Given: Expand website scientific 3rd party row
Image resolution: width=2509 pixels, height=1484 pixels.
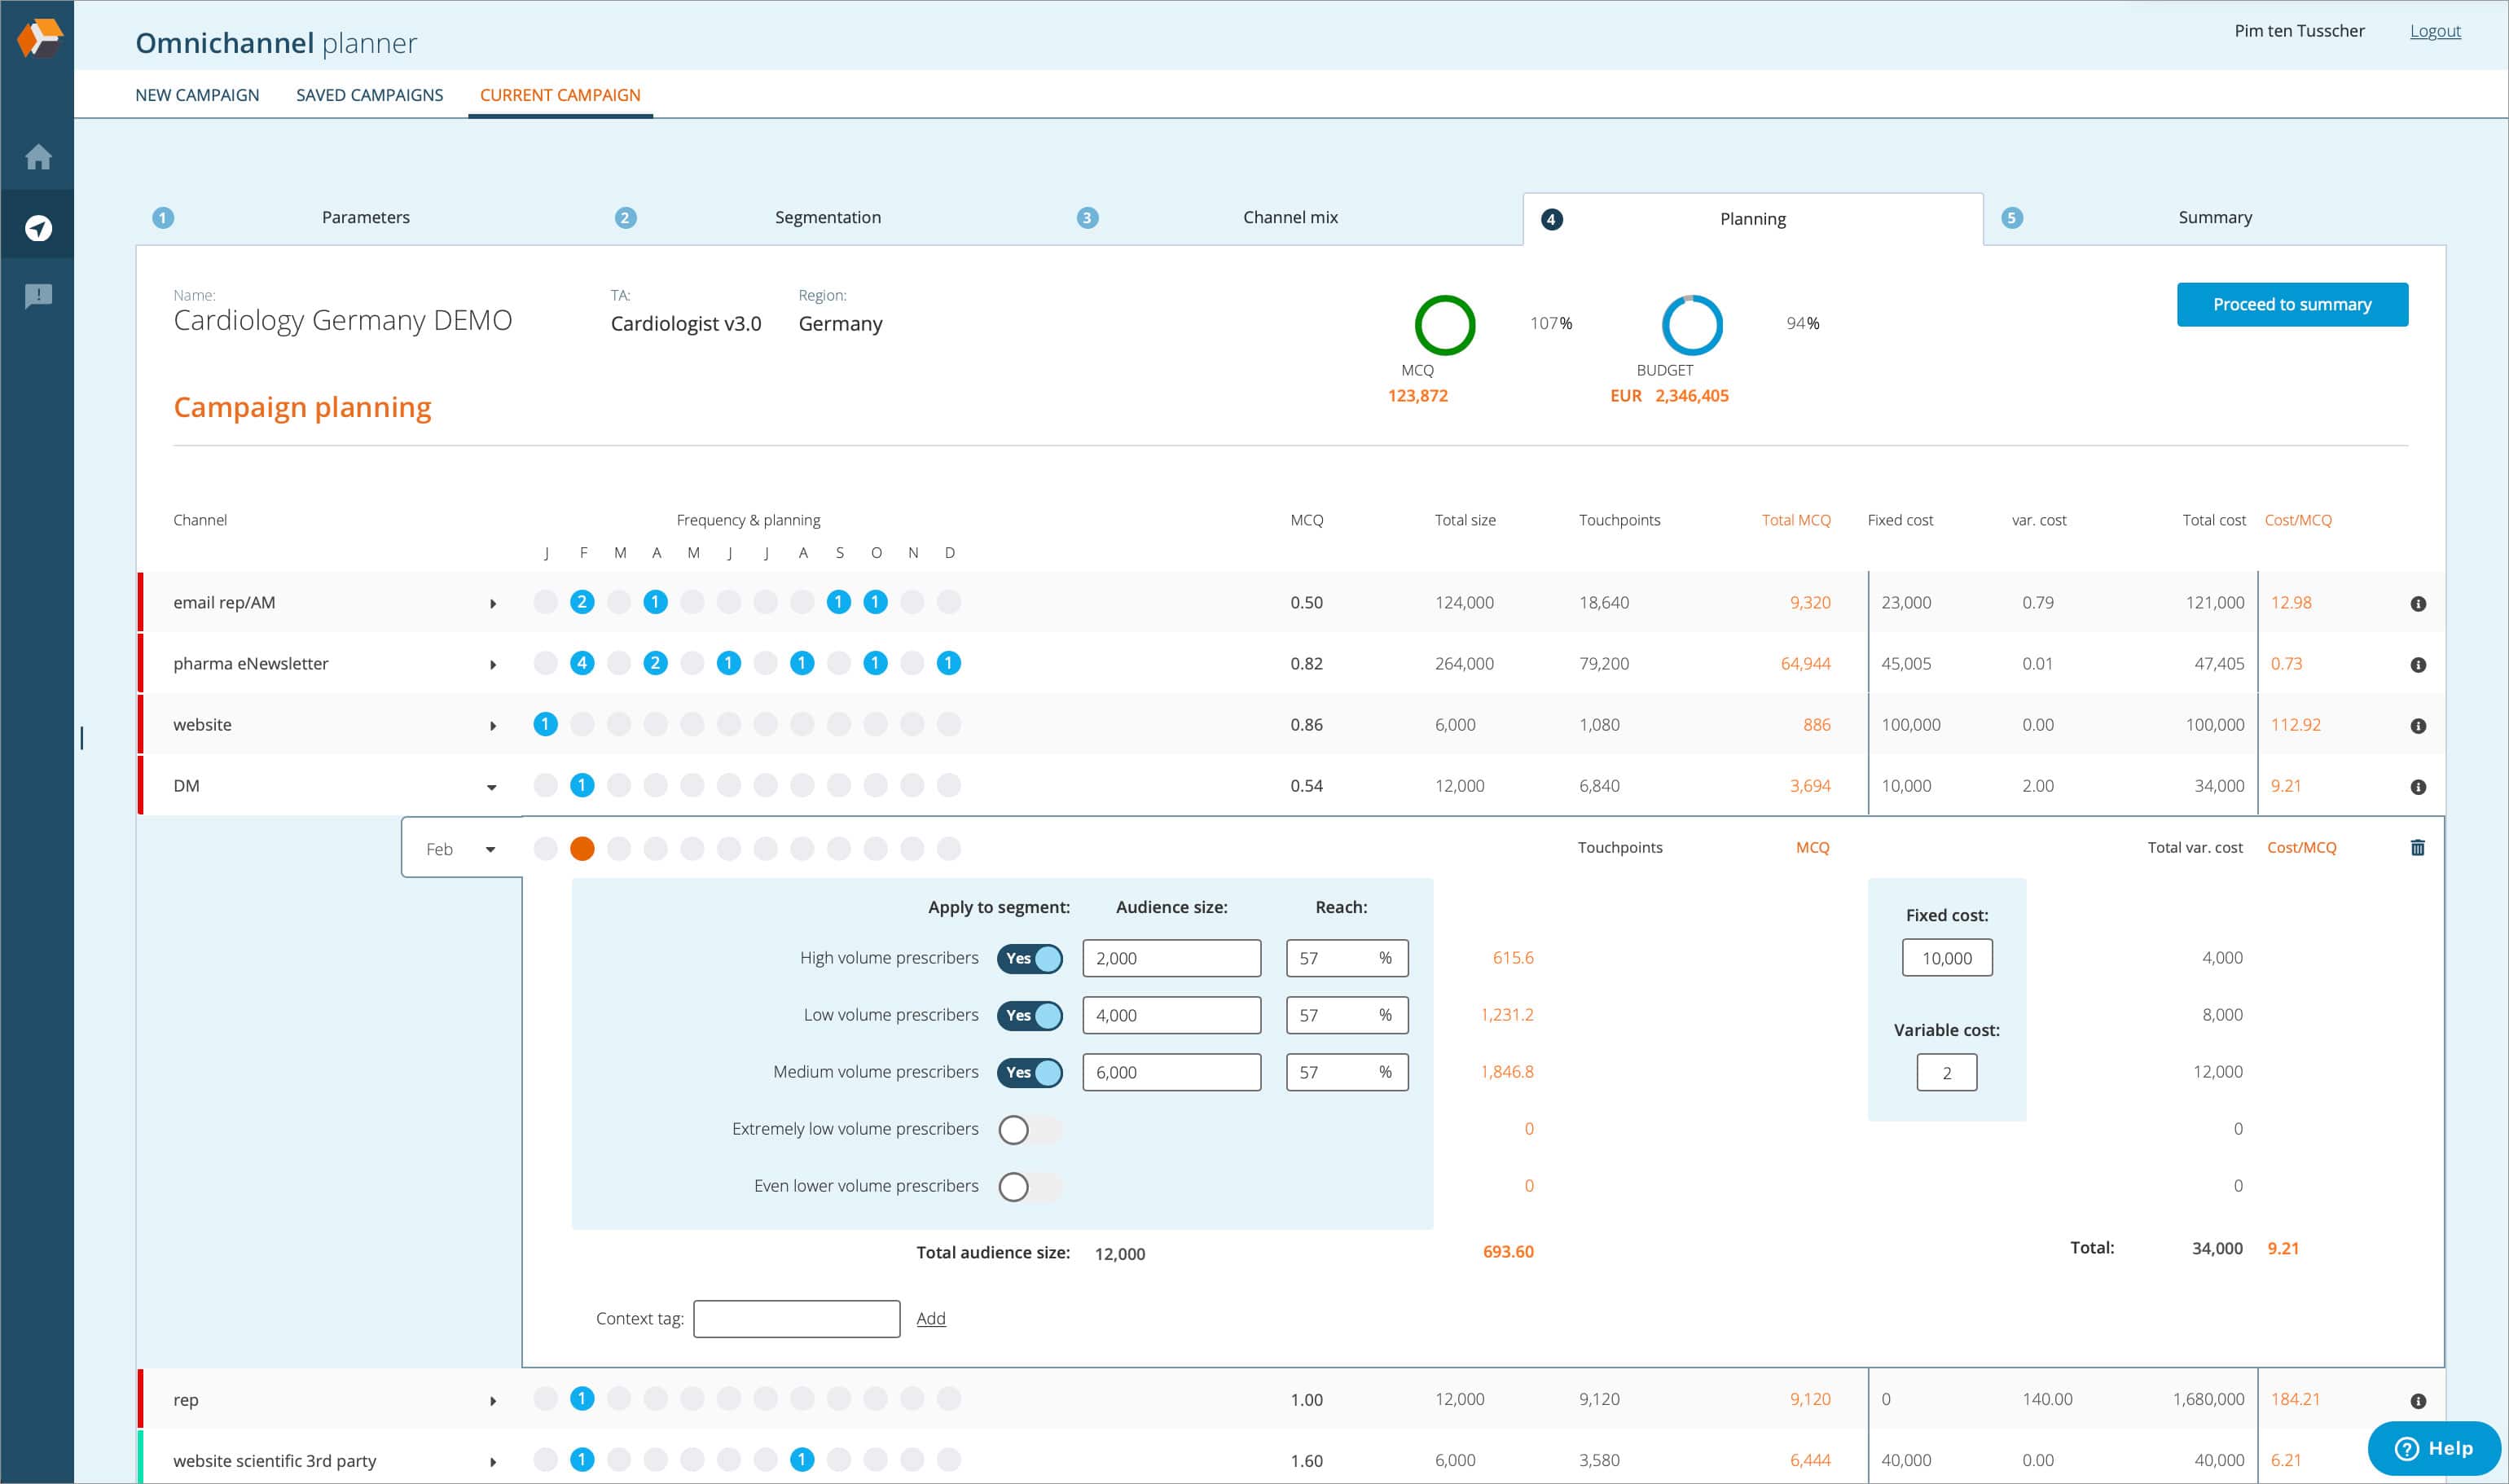Looking at the screenshot, I should coord(492,1462).
